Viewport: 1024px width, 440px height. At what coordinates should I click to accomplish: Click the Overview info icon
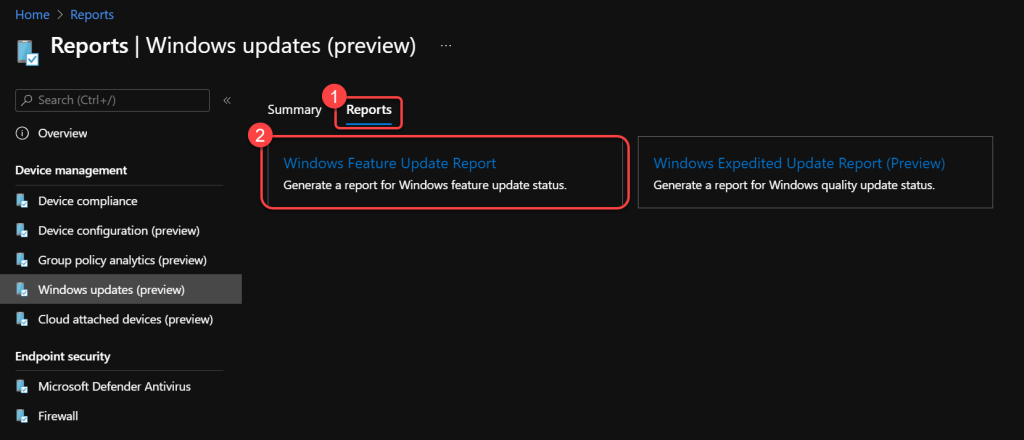coord(22,133)
